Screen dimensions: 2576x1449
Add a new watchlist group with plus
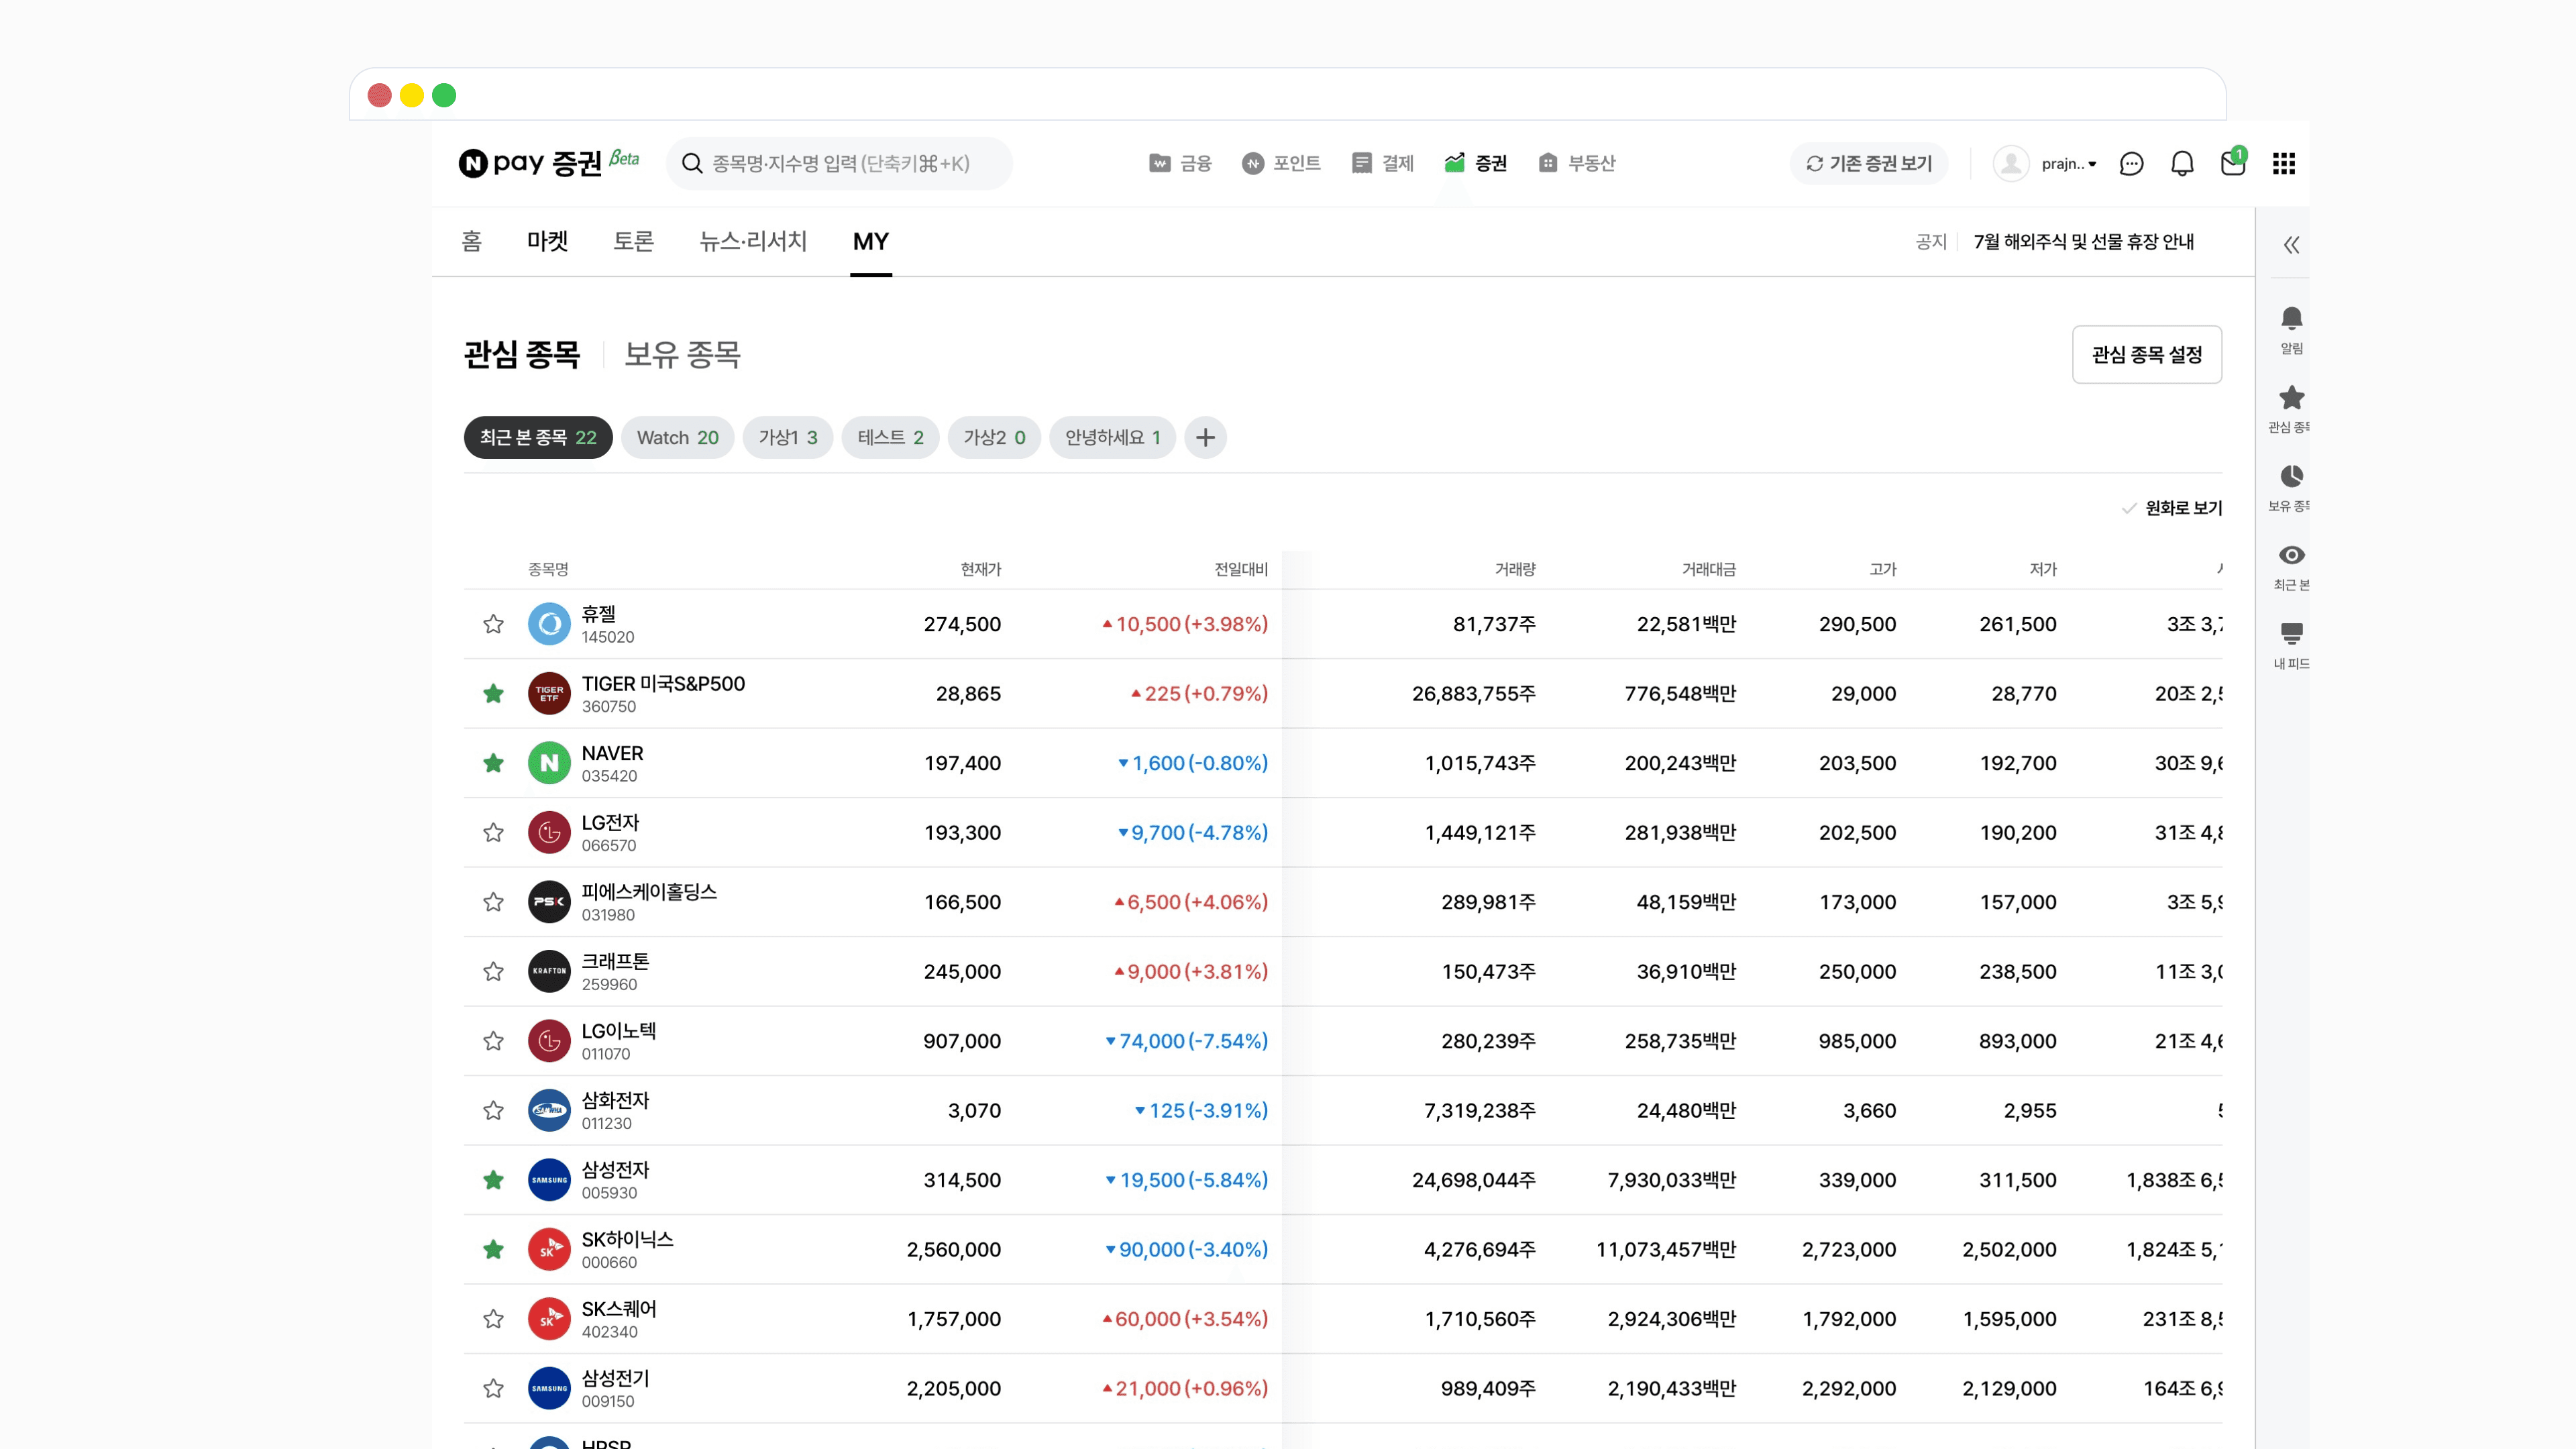coord(1205,437)
